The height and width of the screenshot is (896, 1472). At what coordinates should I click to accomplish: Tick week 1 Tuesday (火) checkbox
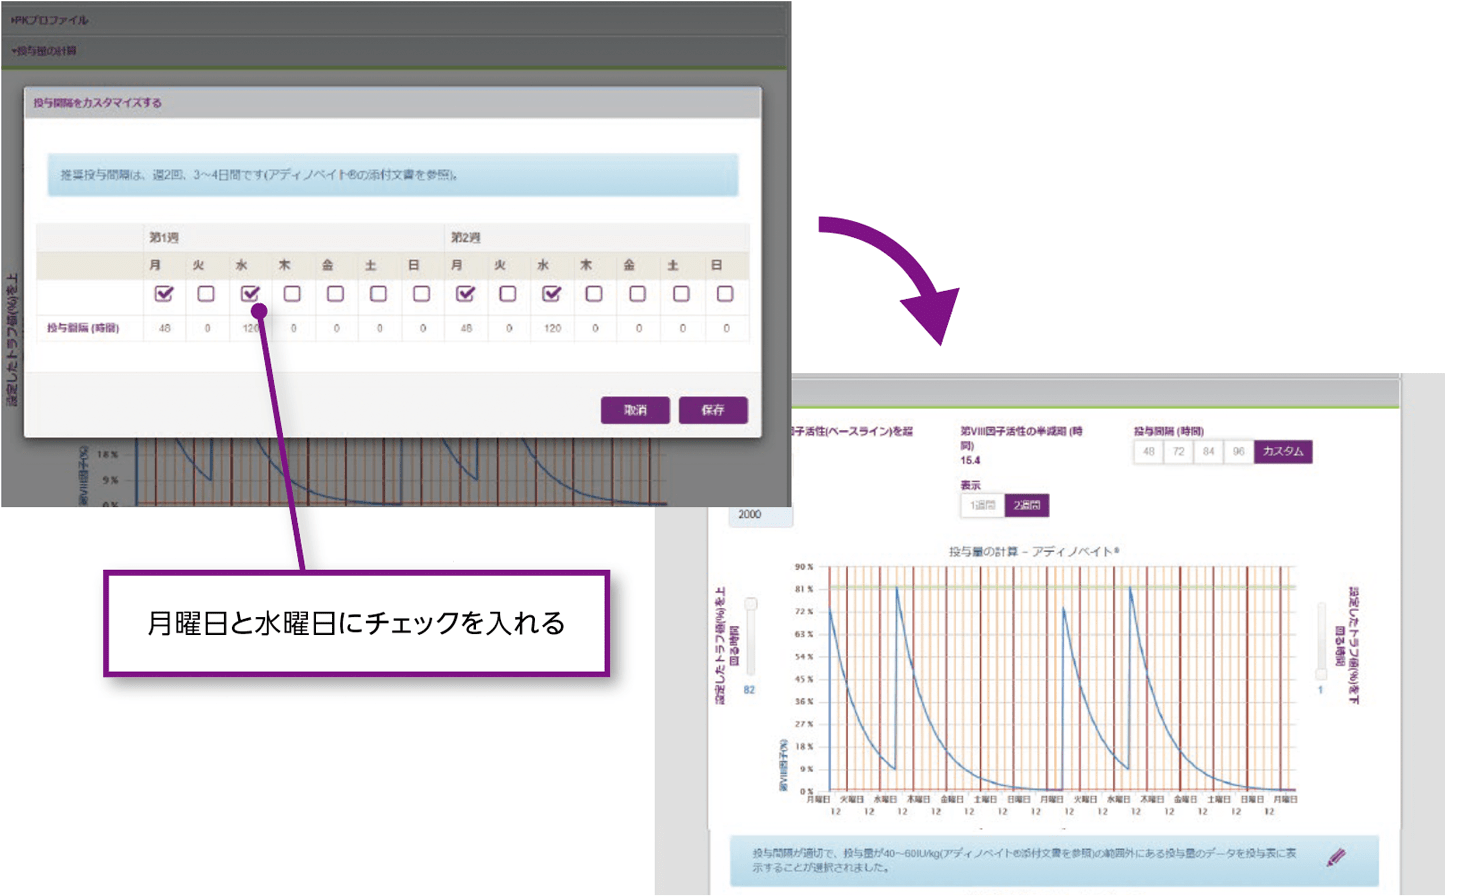coord(206,294)
